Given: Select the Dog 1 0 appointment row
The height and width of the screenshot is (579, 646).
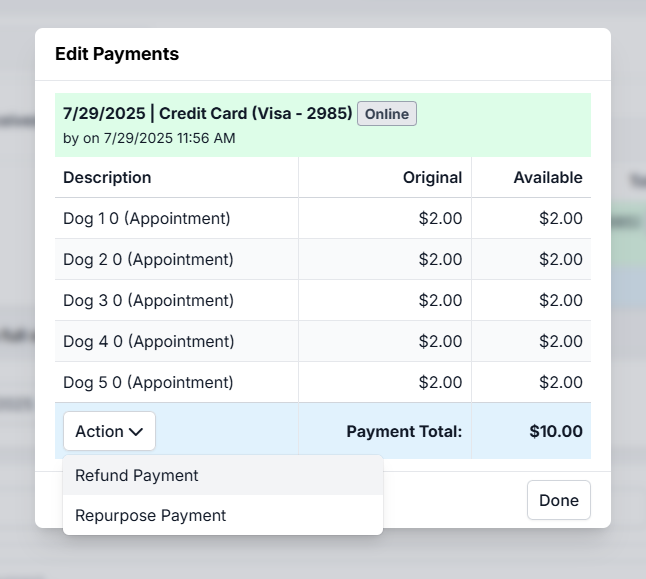Looking at the screenshot, I should click(x=146, y=218).
